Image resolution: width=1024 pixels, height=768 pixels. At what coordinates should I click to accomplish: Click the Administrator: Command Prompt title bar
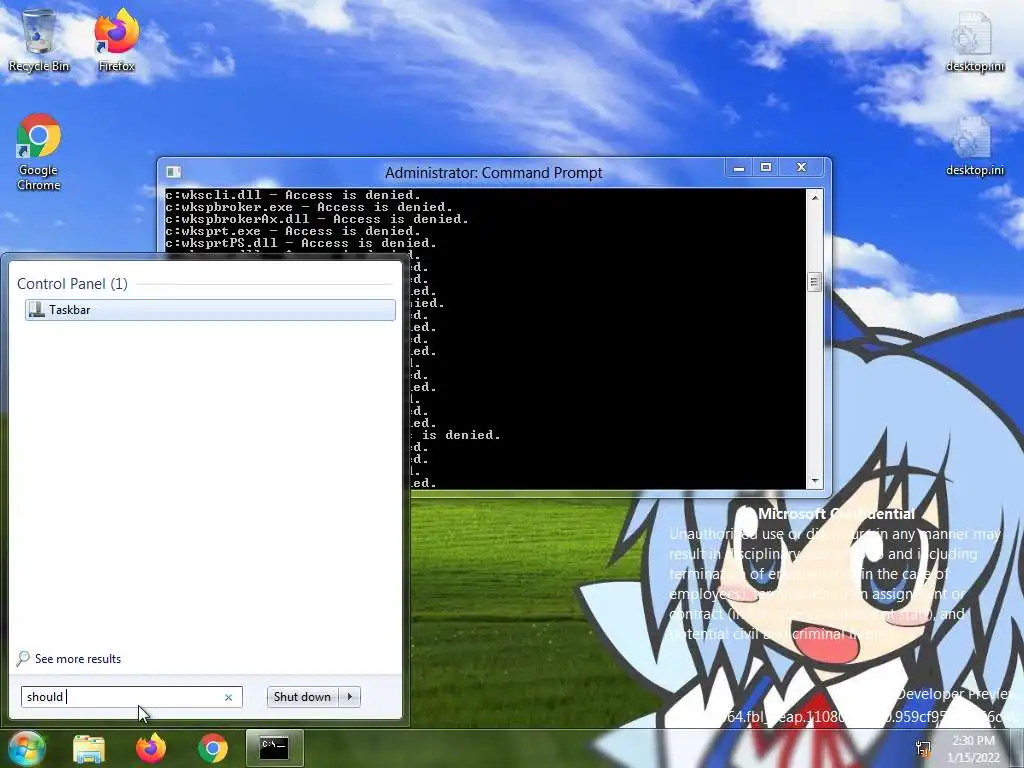[x=493, y=172]
